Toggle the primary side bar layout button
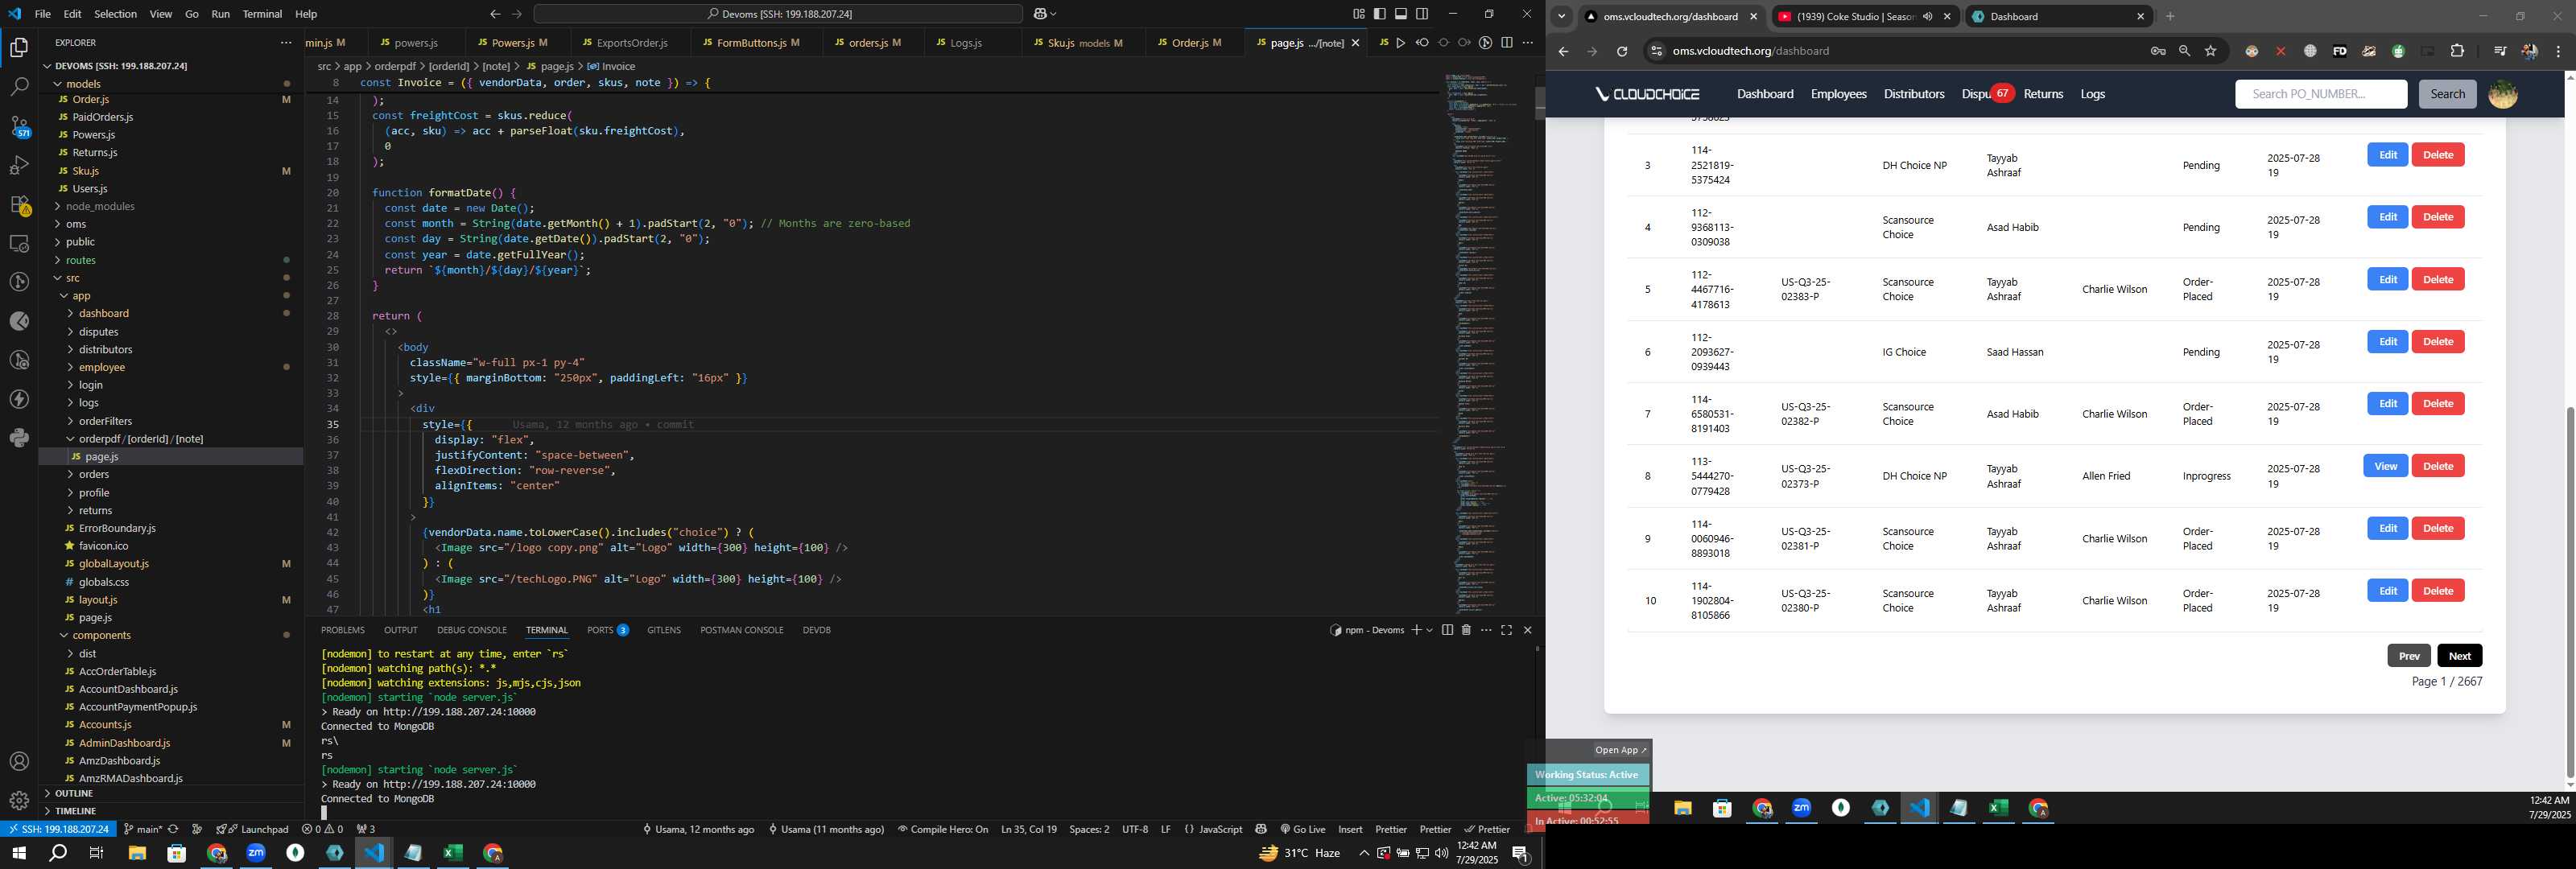This screenshot has width=2576, height=869. (x=1379, y=14)
